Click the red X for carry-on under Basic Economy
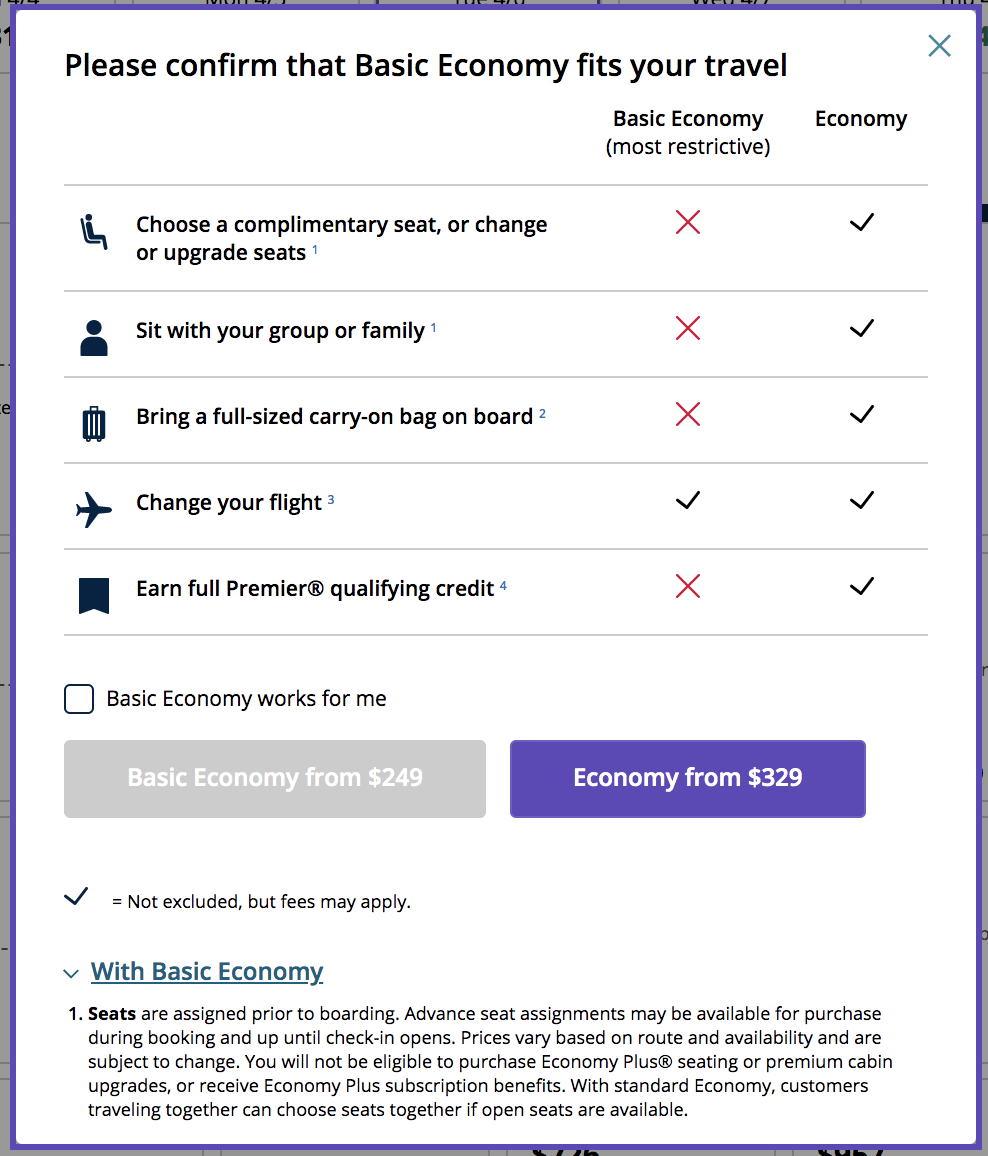 pyautogui.click(x=687, y=414)
